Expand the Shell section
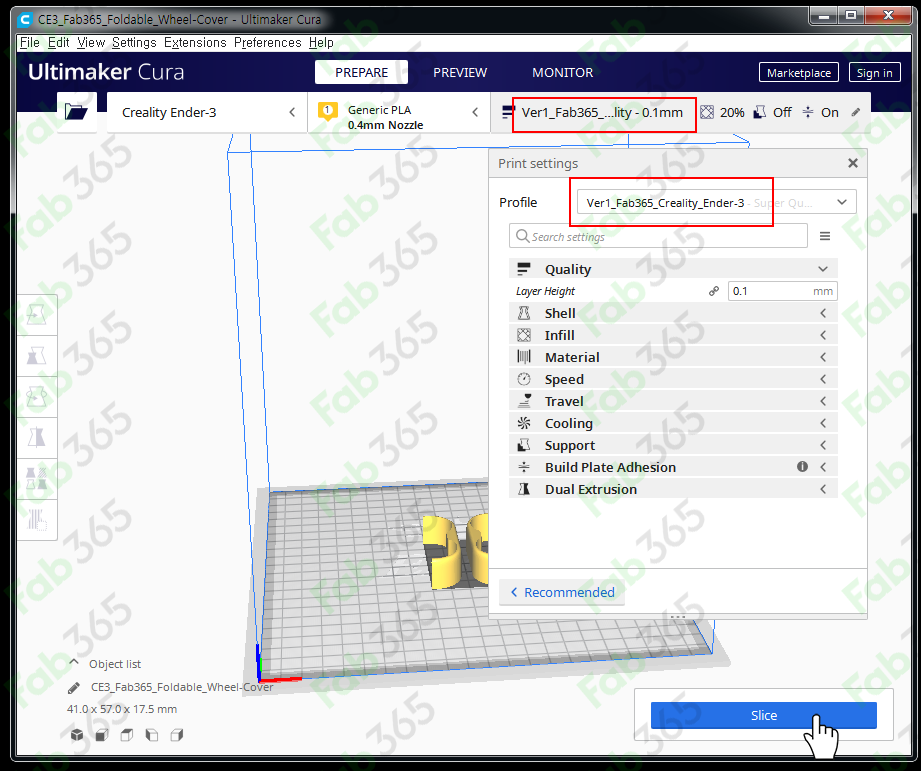Viewport: 921px width, 771px height. tap(673, 313)
